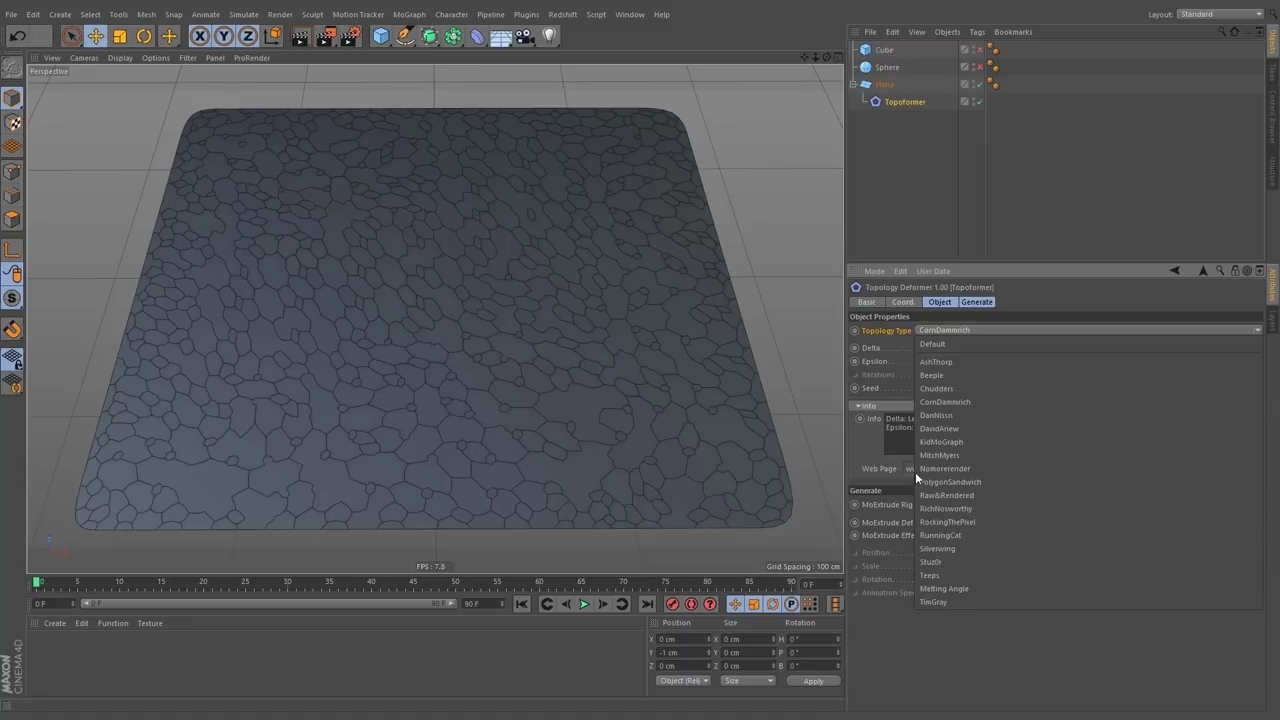1280x720 pixels.
Task: Toggle Topoformer enabled checkmark
Action: (x=979, y=102)
